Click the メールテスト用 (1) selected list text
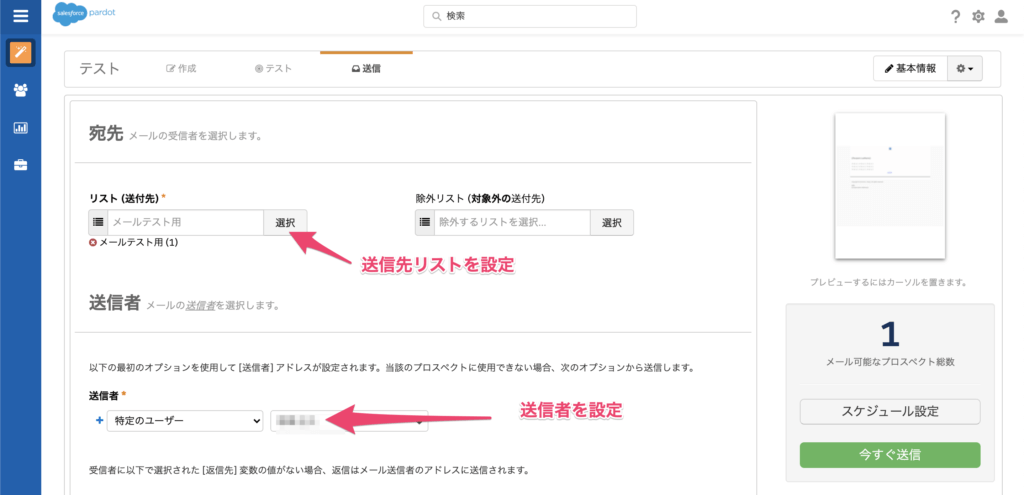 pyautogui.click(x=139, y=242)
